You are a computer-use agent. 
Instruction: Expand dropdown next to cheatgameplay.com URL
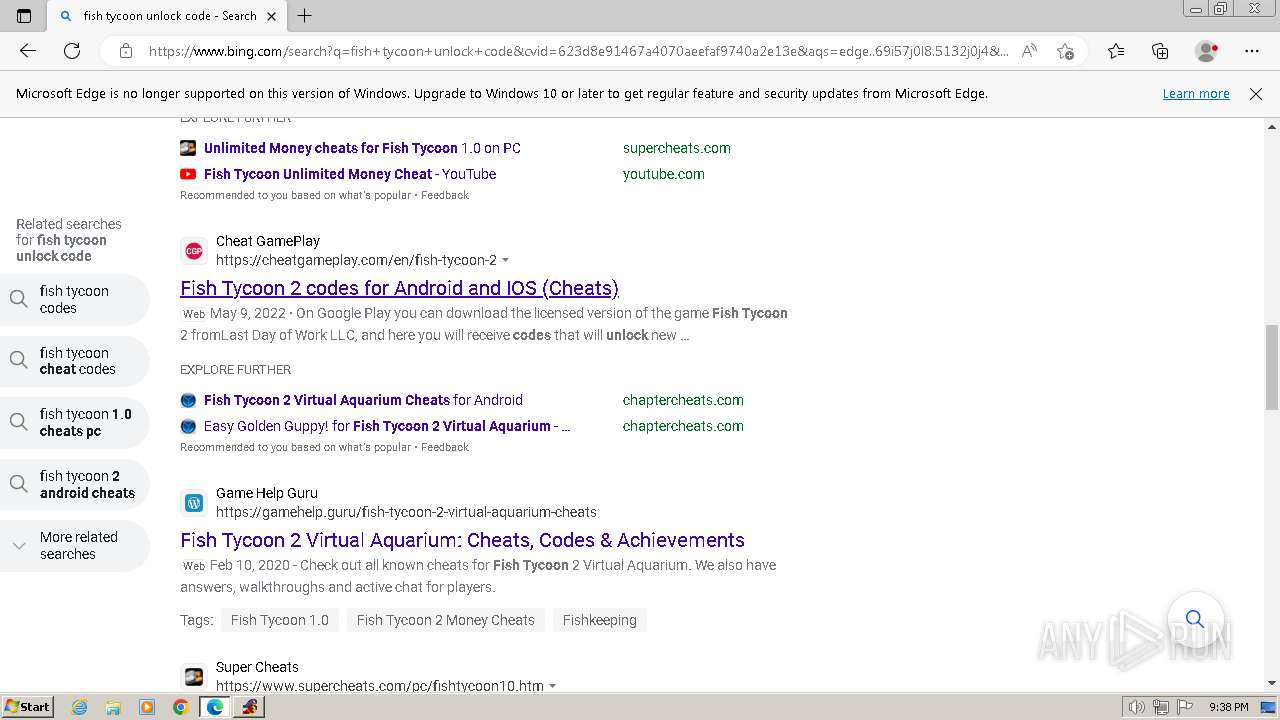[505, 260]
